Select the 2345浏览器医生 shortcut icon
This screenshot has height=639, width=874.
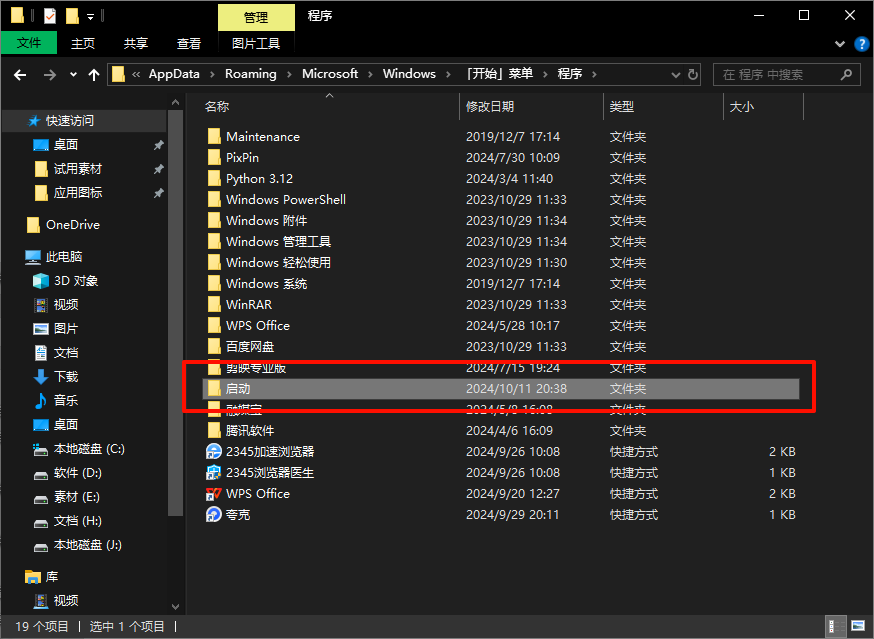coord(213,472)
